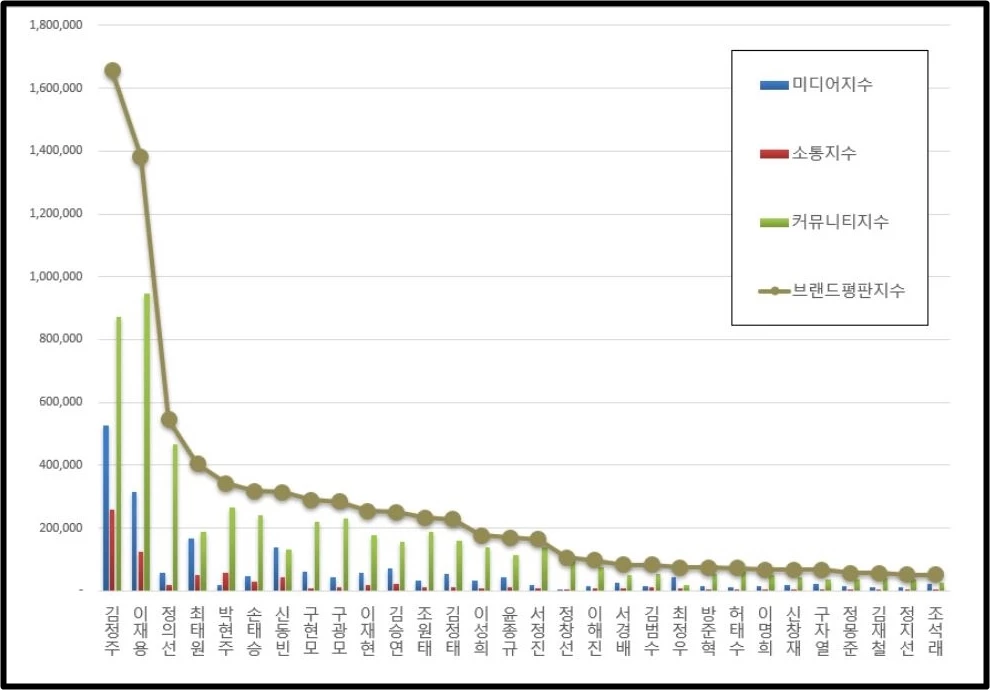
Task: Click 김정주's top brand reputation data point
Action: [113, 71]
